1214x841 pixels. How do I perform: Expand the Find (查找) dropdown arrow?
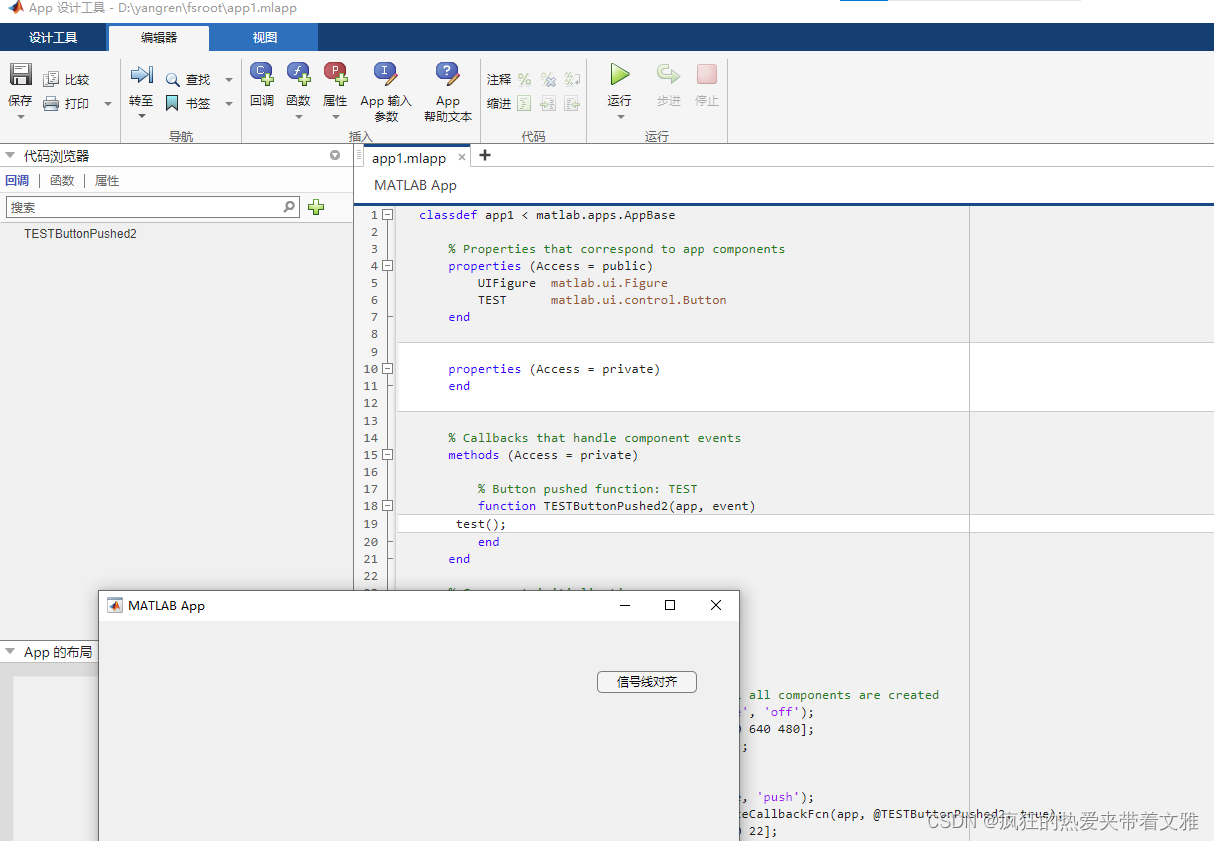[229, 80]
